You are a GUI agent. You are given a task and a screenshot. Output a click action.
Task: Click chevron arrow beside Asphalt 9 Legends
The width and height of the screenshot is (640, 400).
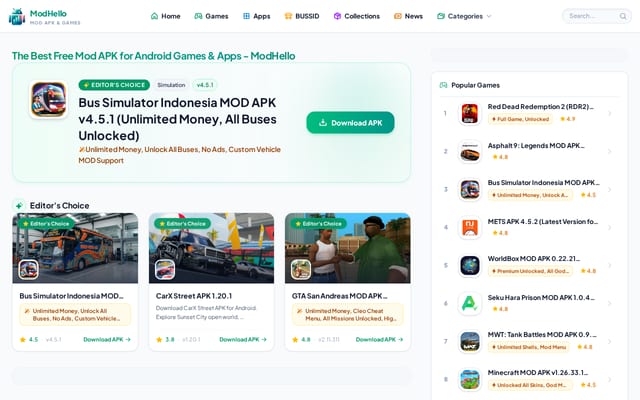pos(609,151)
